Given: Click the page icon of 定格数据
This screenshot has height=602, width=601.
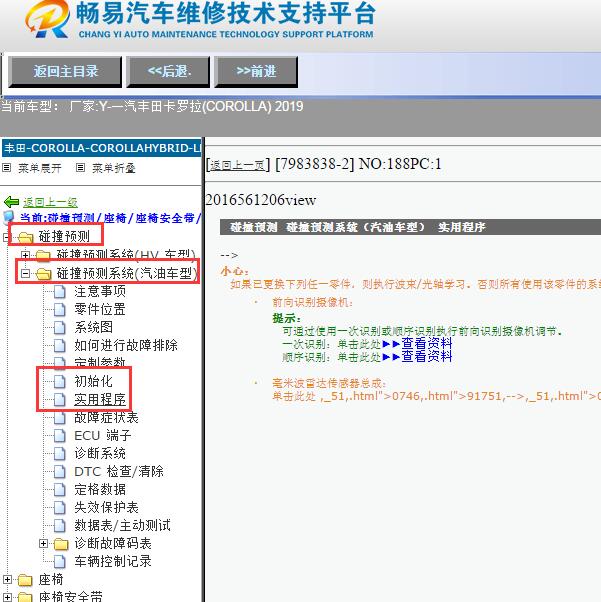Looking at the screenshot, I should tap(60, 490).
